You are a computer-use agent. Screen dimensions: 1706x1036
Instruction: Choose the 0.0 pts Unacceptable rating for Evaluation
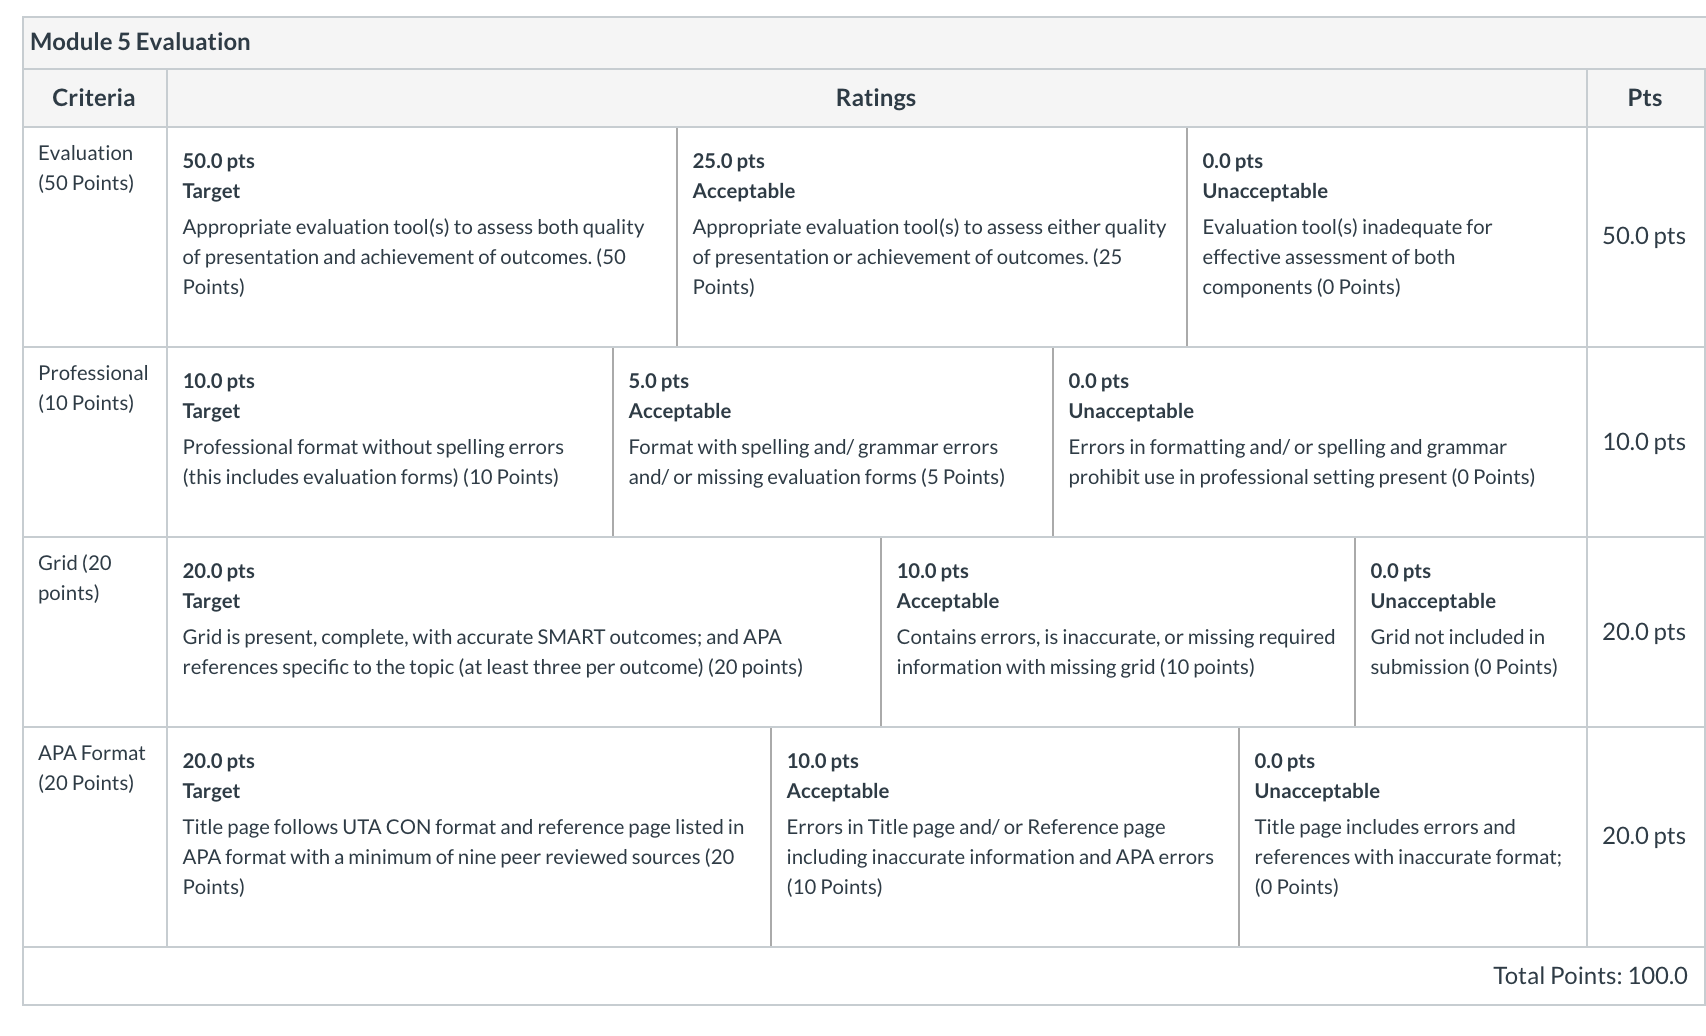tap(1387, 237)
